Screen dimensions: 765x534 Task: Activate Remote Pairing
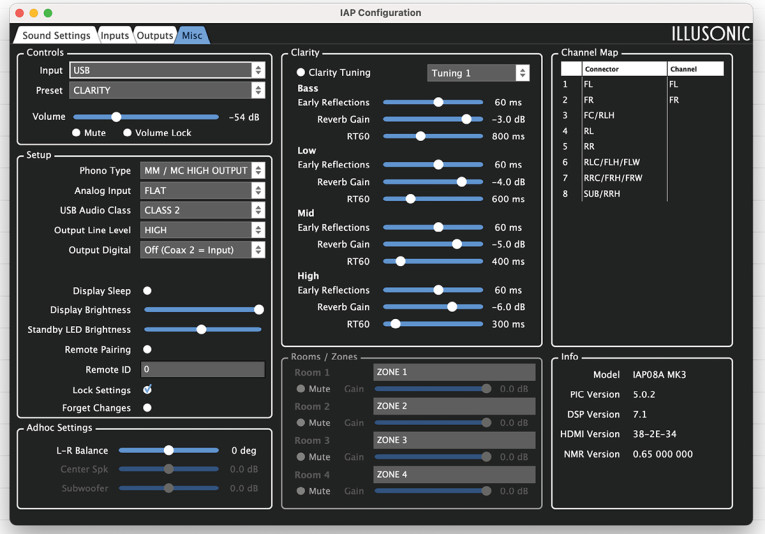[x=147, y=350]
